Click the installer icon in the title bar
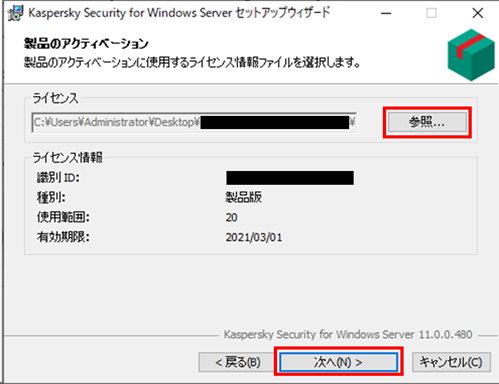Image resolution: width=499 pixels, height=384 pixels. 15,13
